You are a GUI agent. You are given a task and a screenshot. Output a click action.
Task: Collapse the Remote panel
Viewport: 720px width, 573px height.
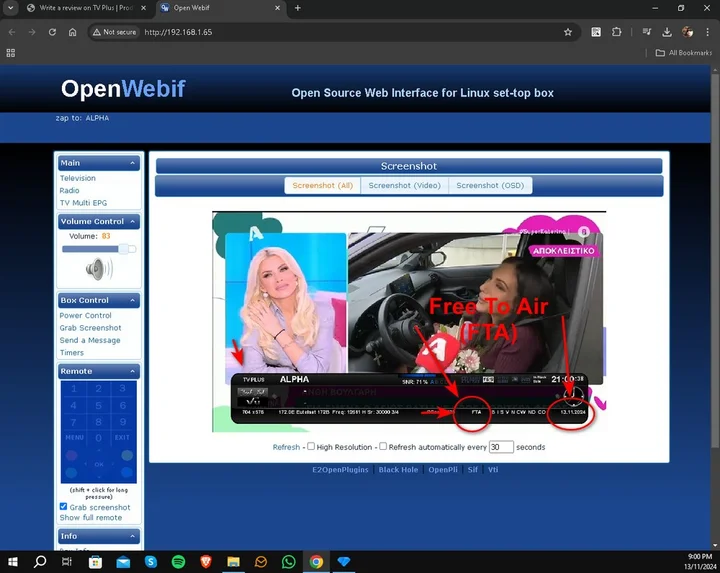[132, 371]
